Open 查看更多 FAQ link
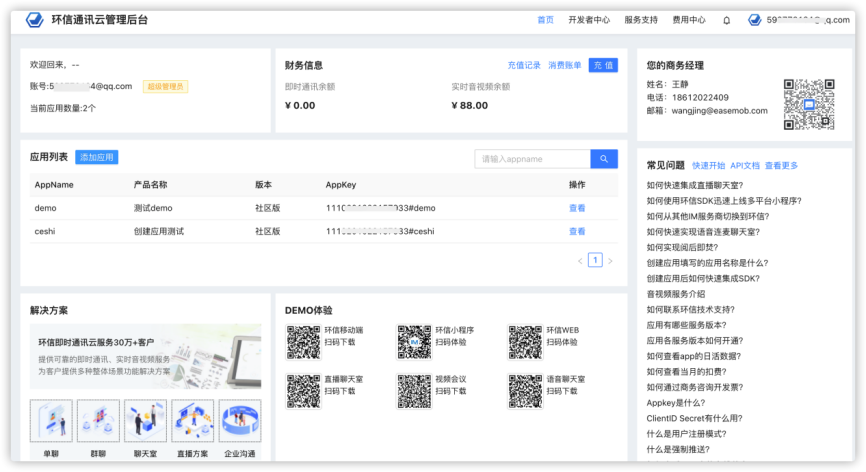Viewport: 866px width, 472px height. point(781,166)
